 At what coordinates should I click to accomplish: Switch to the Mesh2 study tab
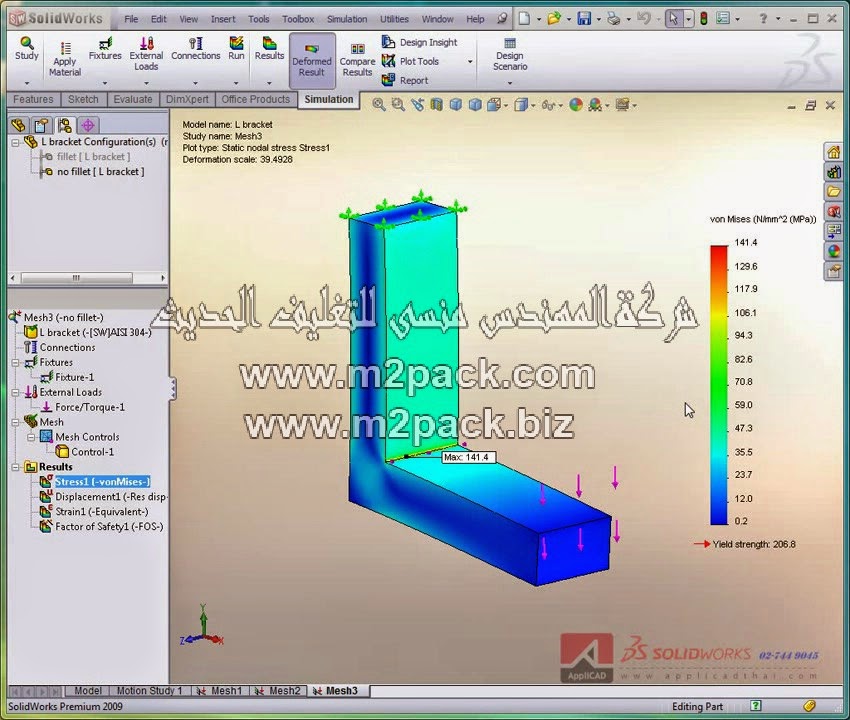(x=278, y=691)
